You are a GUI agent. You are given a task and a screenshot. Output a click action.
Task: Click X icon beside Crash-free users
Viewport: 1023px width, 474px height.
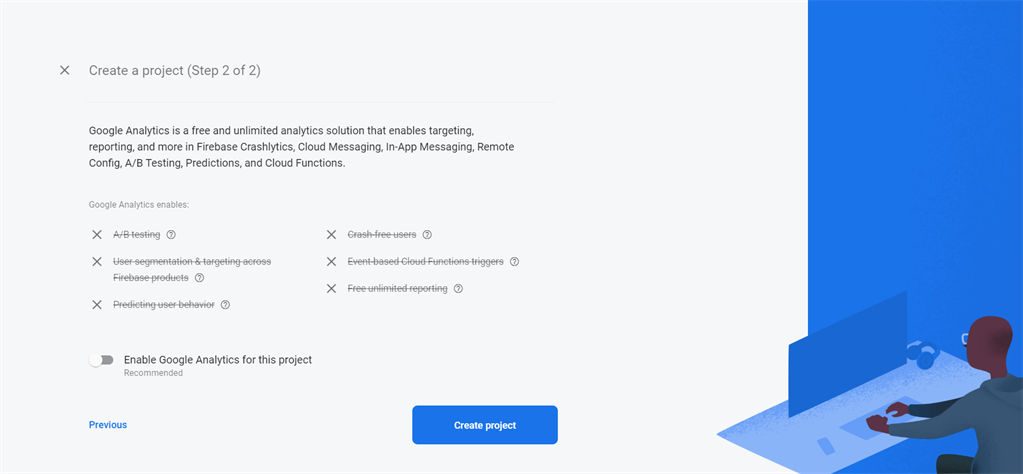pos(331,235)
